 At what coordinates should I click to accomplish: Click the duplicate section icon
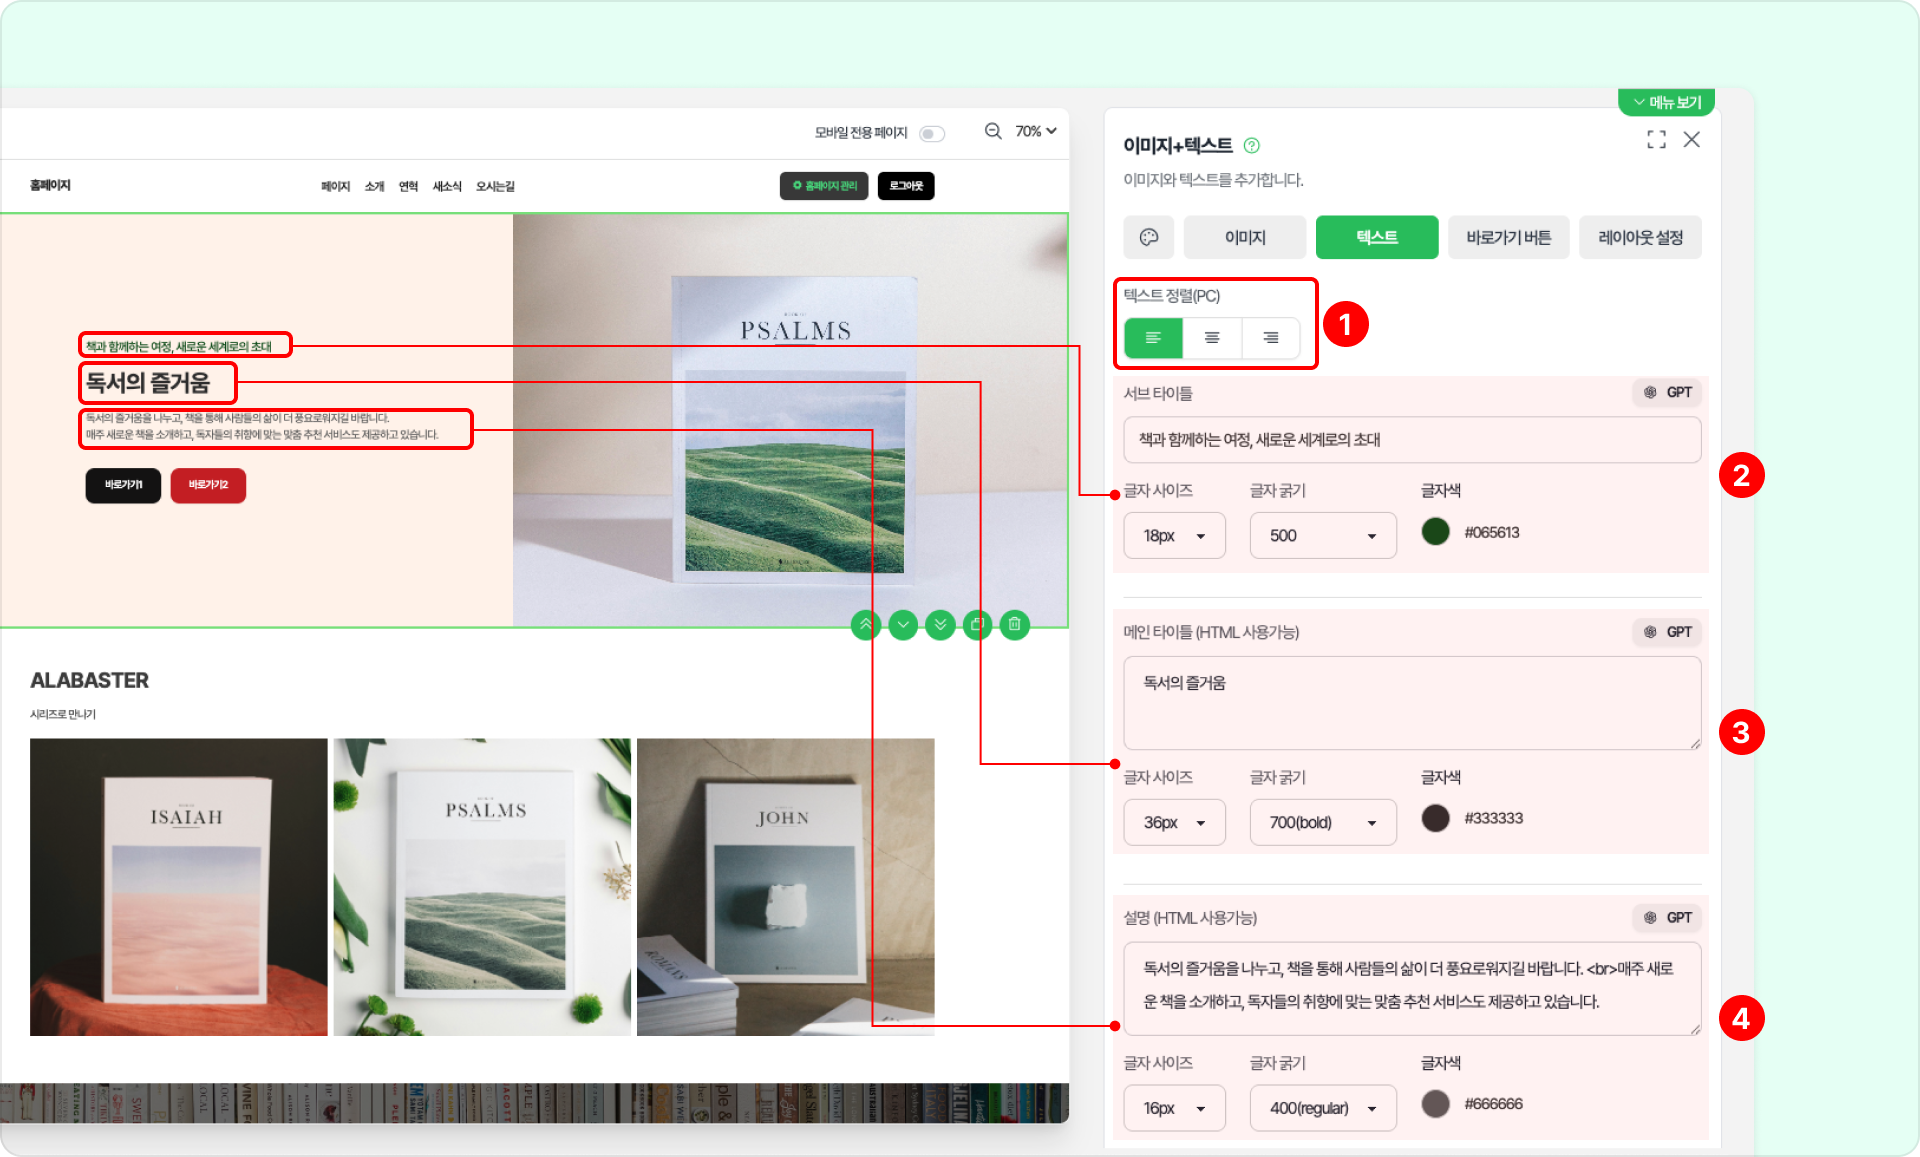tap(977, 625)
